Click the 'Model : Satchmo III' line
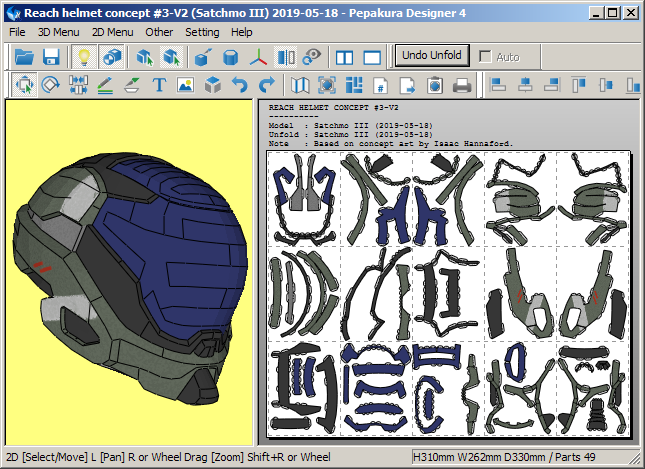 (350, 125)
